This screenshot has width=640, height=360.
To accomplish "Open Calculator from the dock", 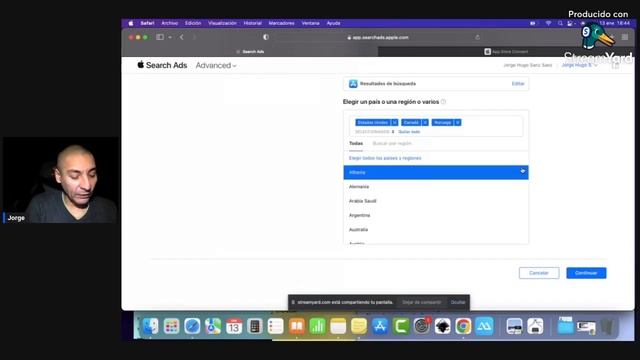I will [x=255, y=326].
